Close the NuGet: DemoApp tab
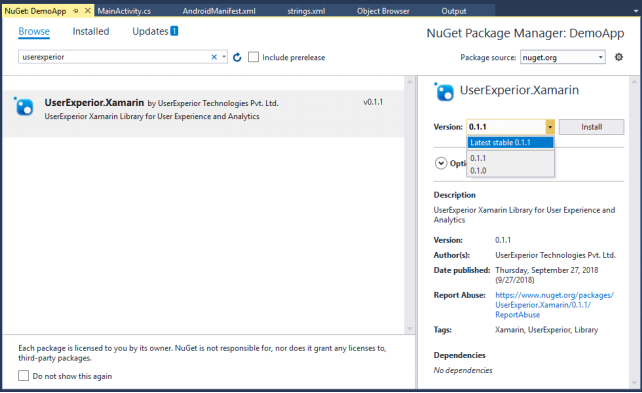 point(87,11)
